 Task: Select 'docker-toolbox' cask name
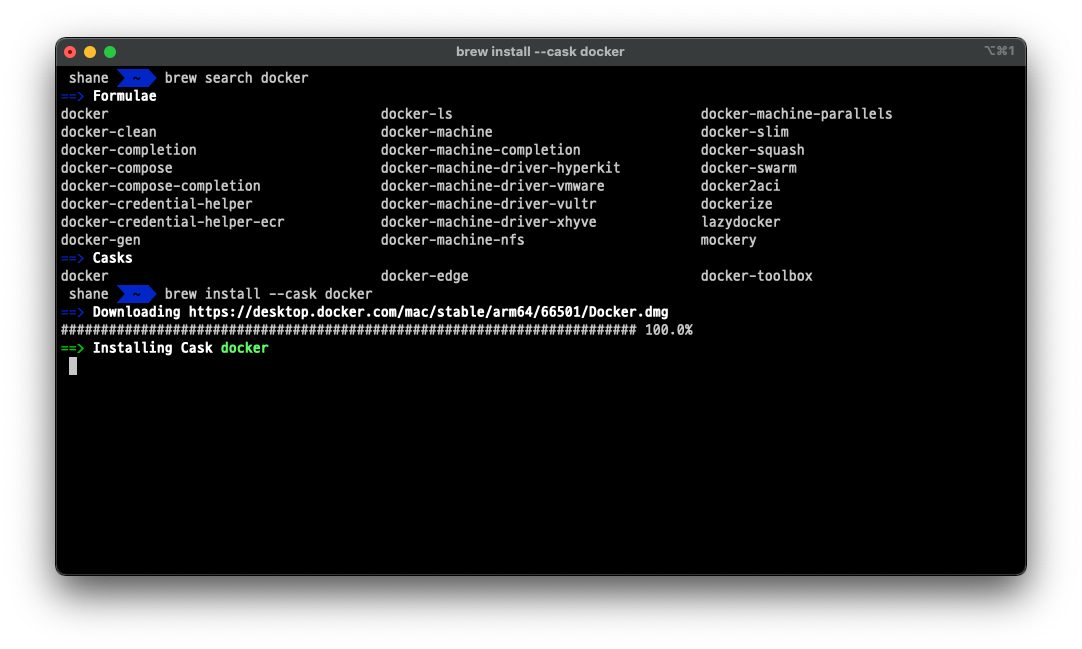(757, 276)
